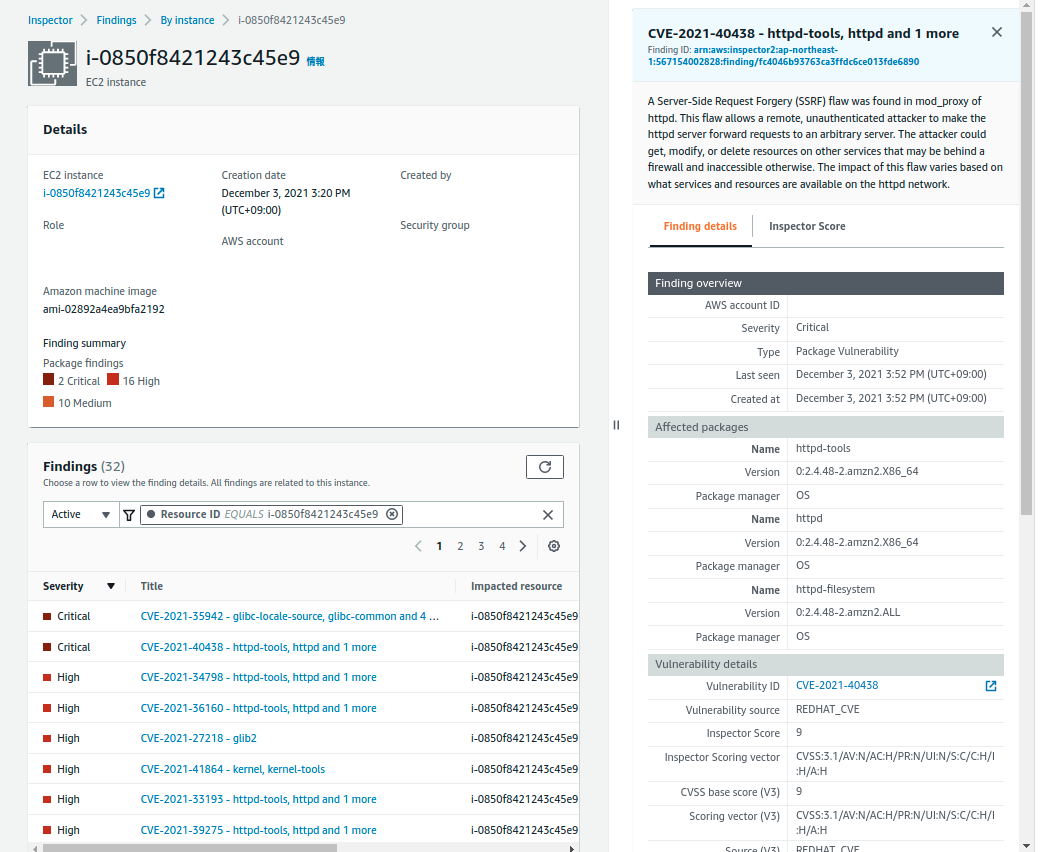Open Findings breadcrumb link
The height and width of the screenshot is (852, 1041).
pyautogui.click(x=116, y=20)
